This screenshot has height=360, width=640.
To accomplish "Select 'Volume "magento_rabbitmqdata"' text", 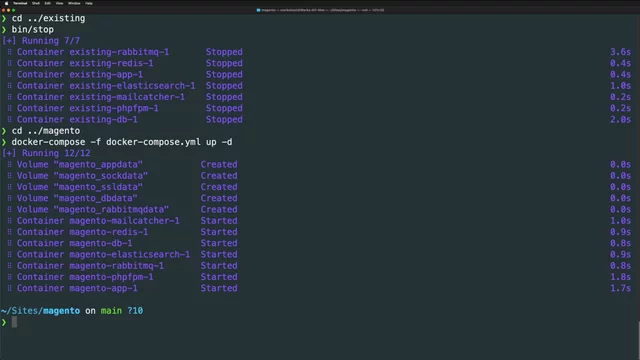I will click(93, 209).
